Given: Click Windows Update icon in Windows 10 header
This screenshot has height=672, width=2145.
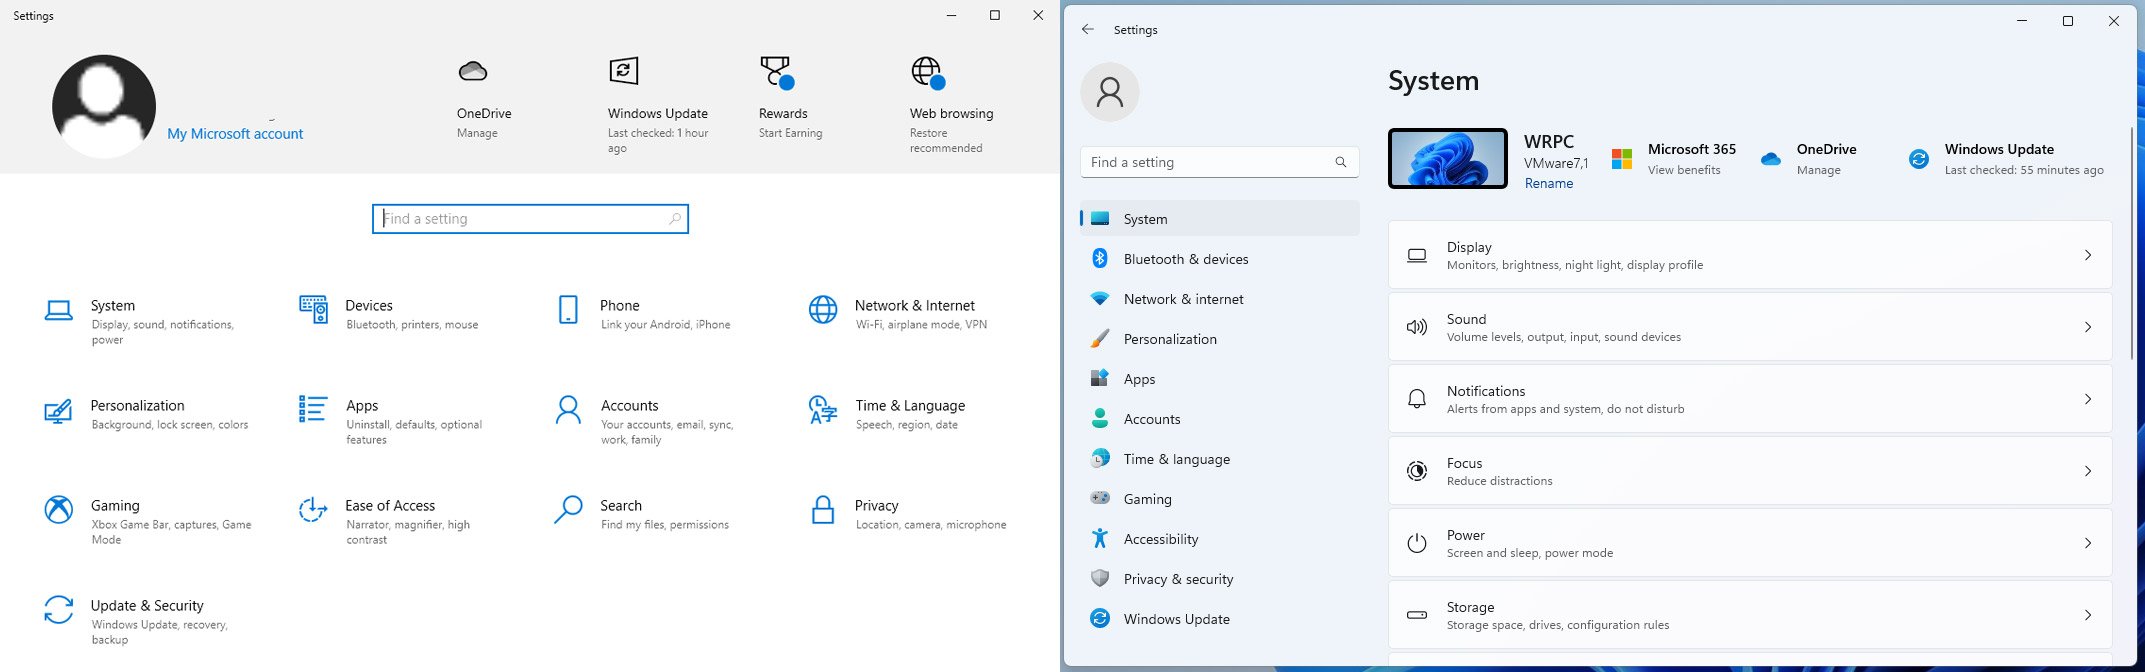Looking at the screenshot, I should pos(623,71).
